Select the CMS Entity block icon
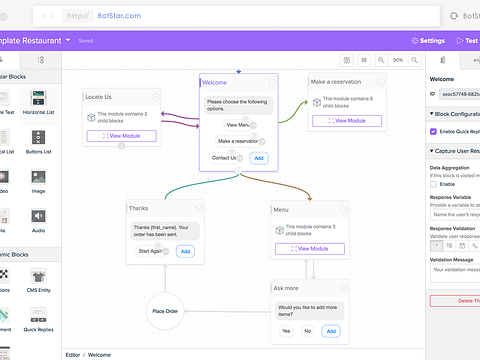The height and width of the screenshot is (360, 480). 38,276
